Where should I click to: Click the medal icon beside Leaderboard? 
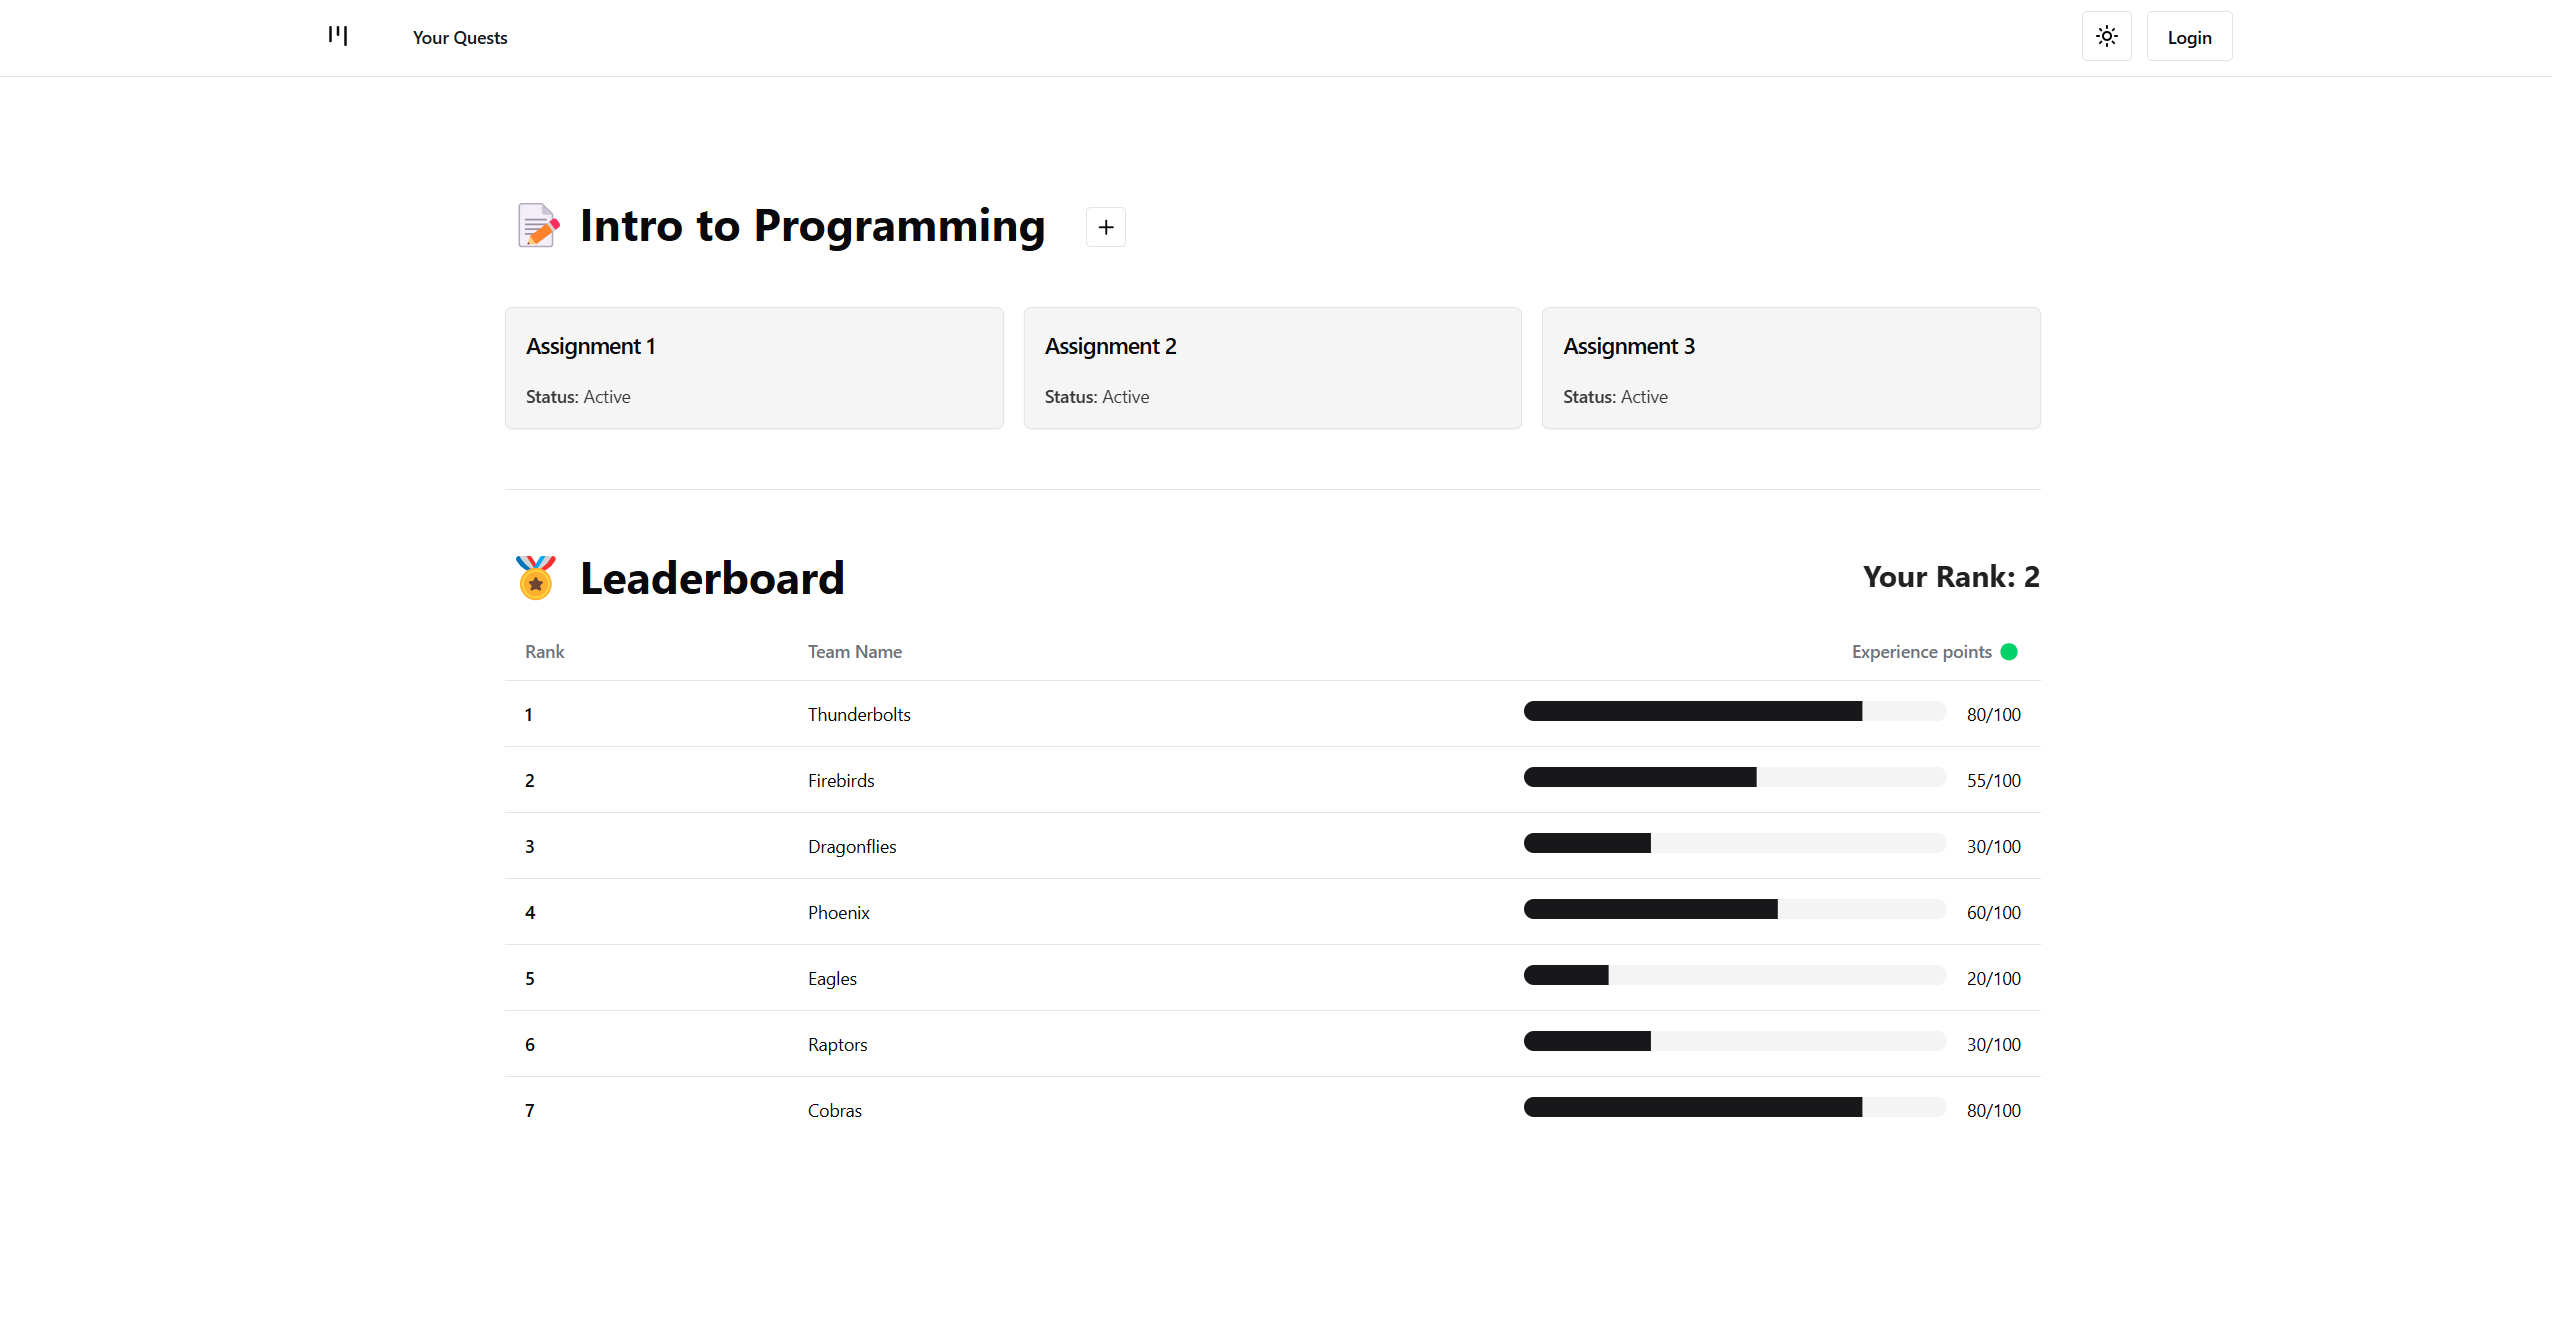click(535, 578)
